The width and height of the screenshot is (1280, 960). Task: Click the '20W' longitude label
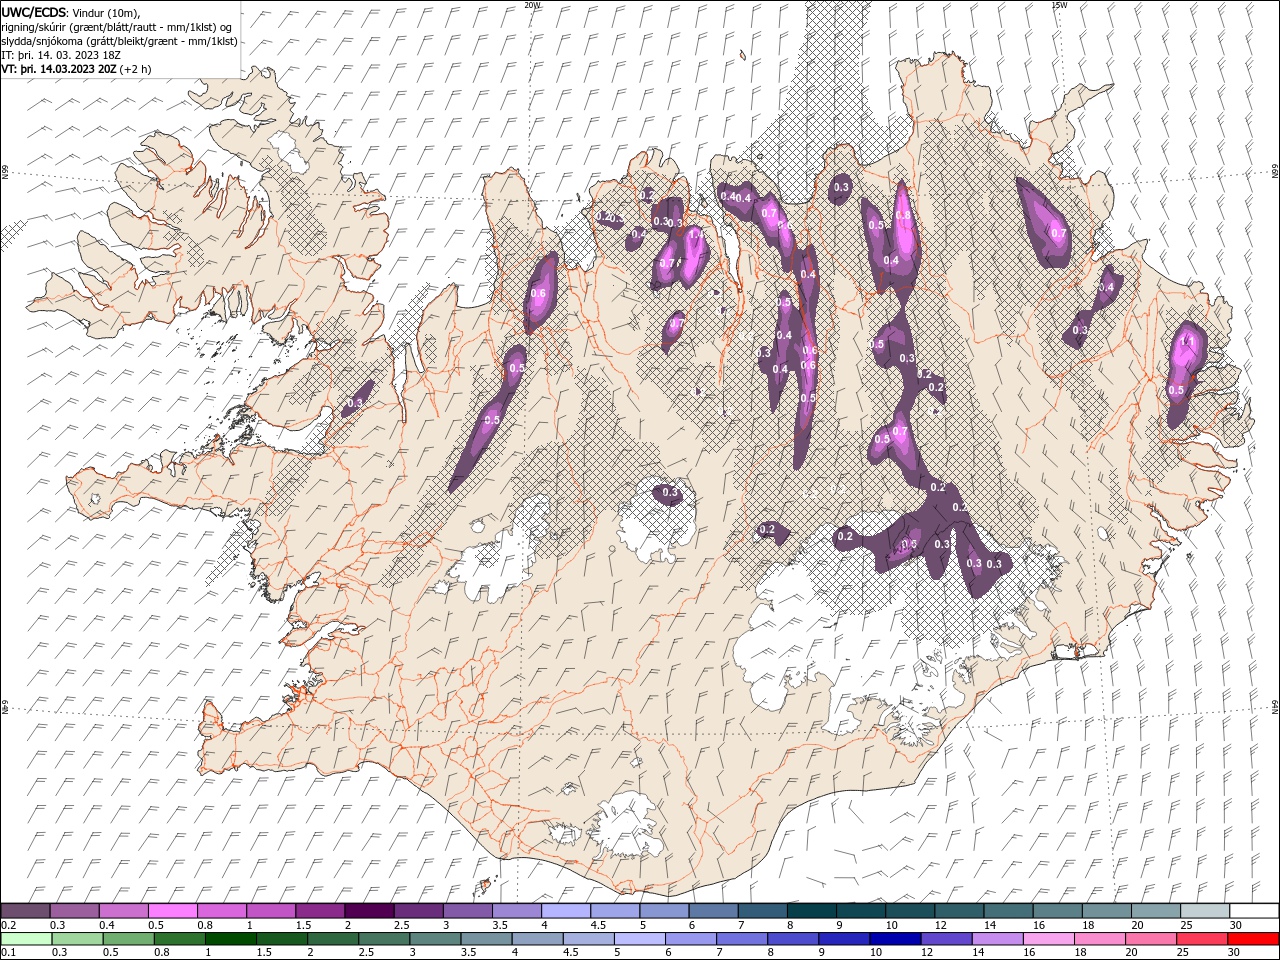532,5
